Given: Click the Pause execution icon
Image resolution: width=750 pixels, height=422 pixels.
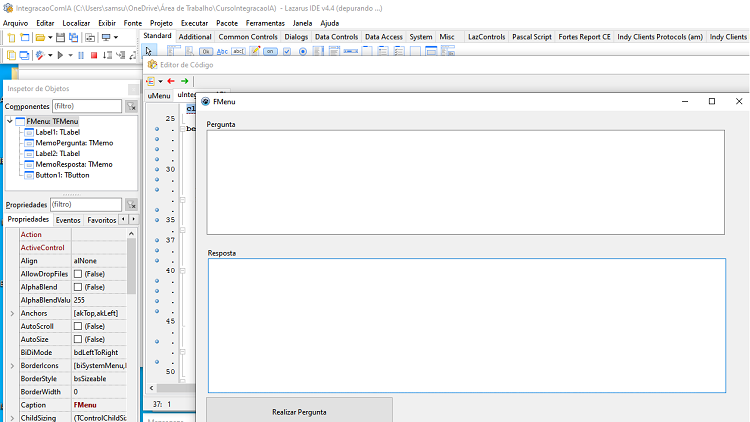Looking at the screenshot, I should click(81, 56).
